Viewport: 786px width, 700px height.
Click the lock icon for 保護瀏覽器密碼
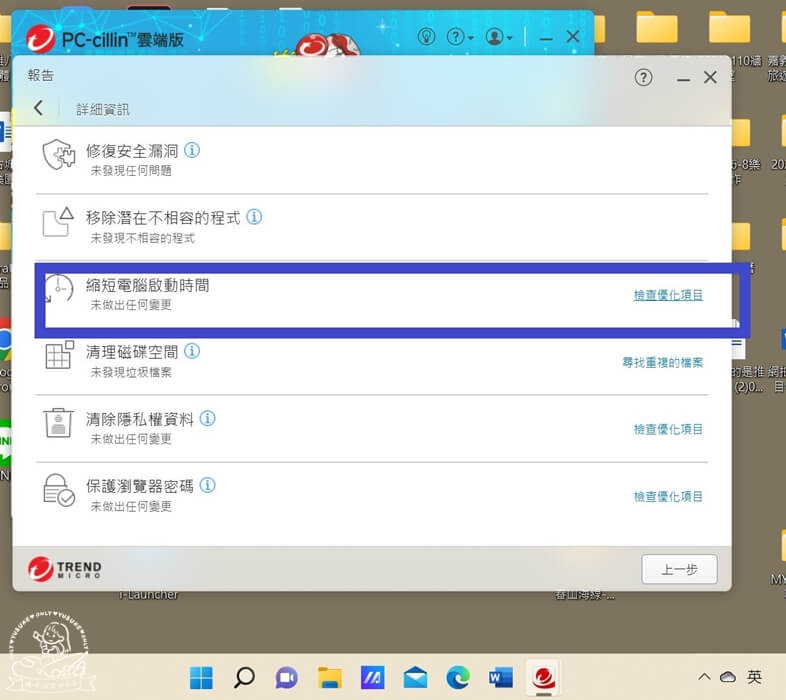59,490
